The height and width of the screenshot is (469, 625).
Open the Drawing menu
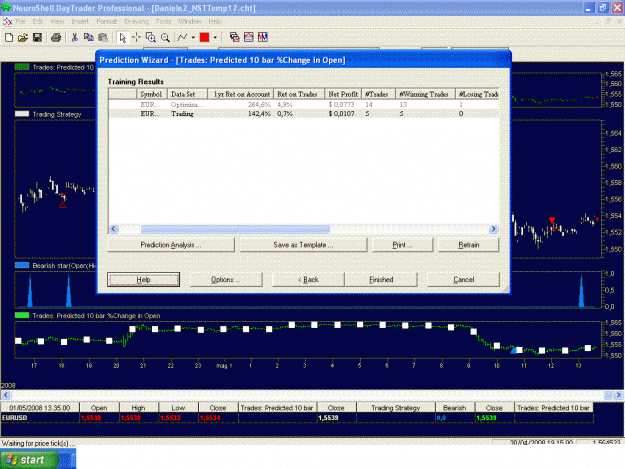click(x=136, y=22)
